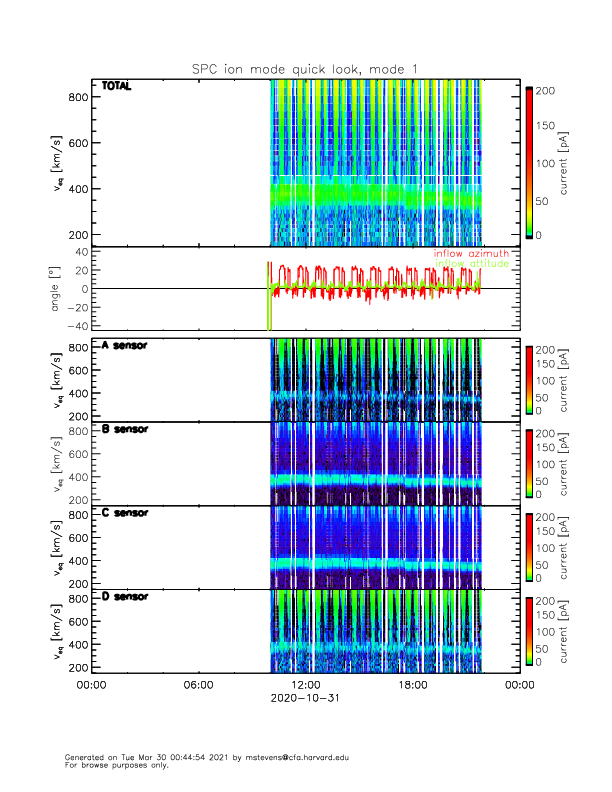Select the B sensor color bar
The height and width of the screenshot is (792, 612).
(528, 463)
